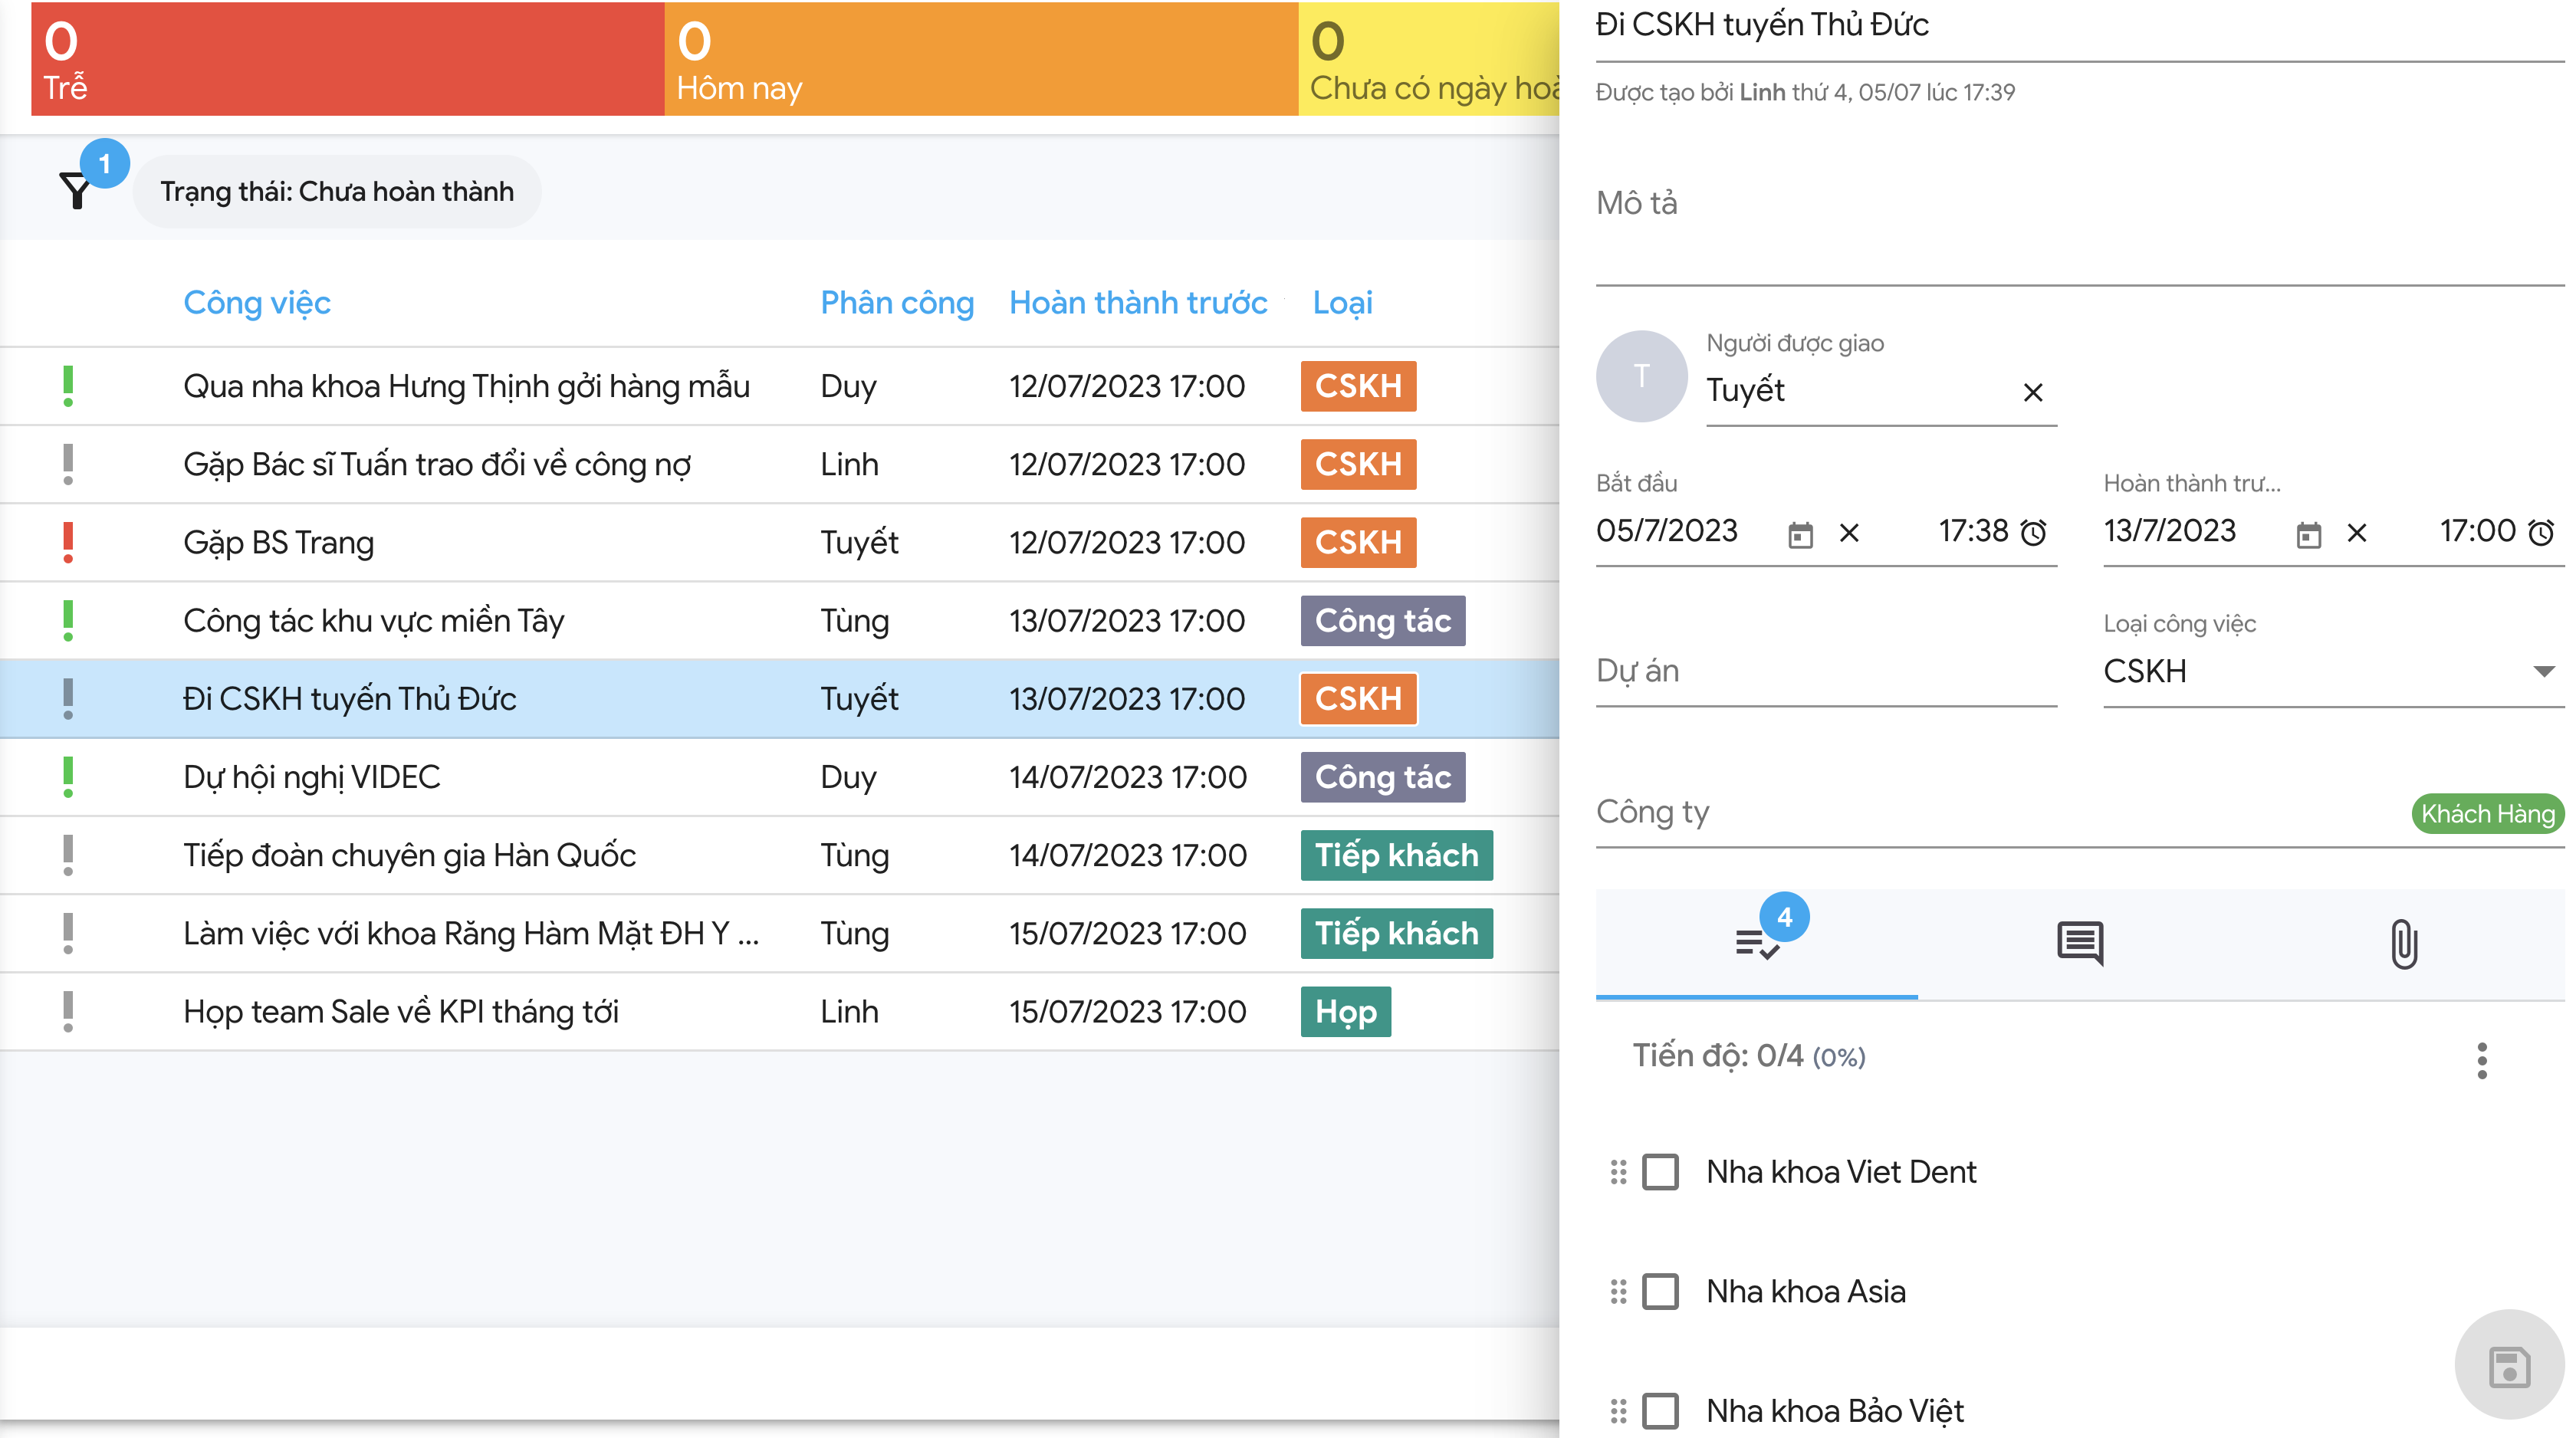Open calendar picker for 'Bắt đầu' date

[x=1800, y=534]
